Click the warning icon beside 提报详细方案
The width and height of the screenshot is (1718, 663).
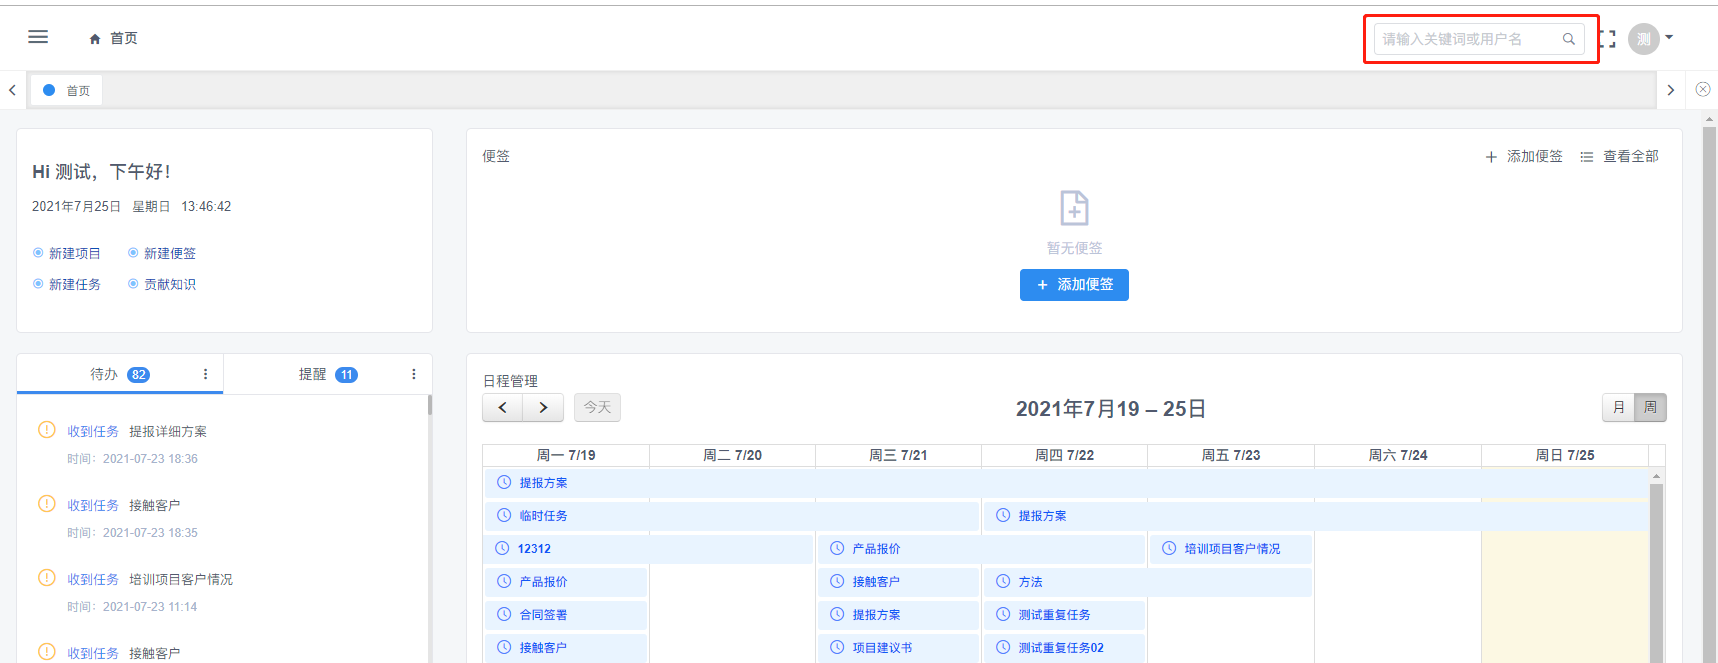[x=47, y=430]
